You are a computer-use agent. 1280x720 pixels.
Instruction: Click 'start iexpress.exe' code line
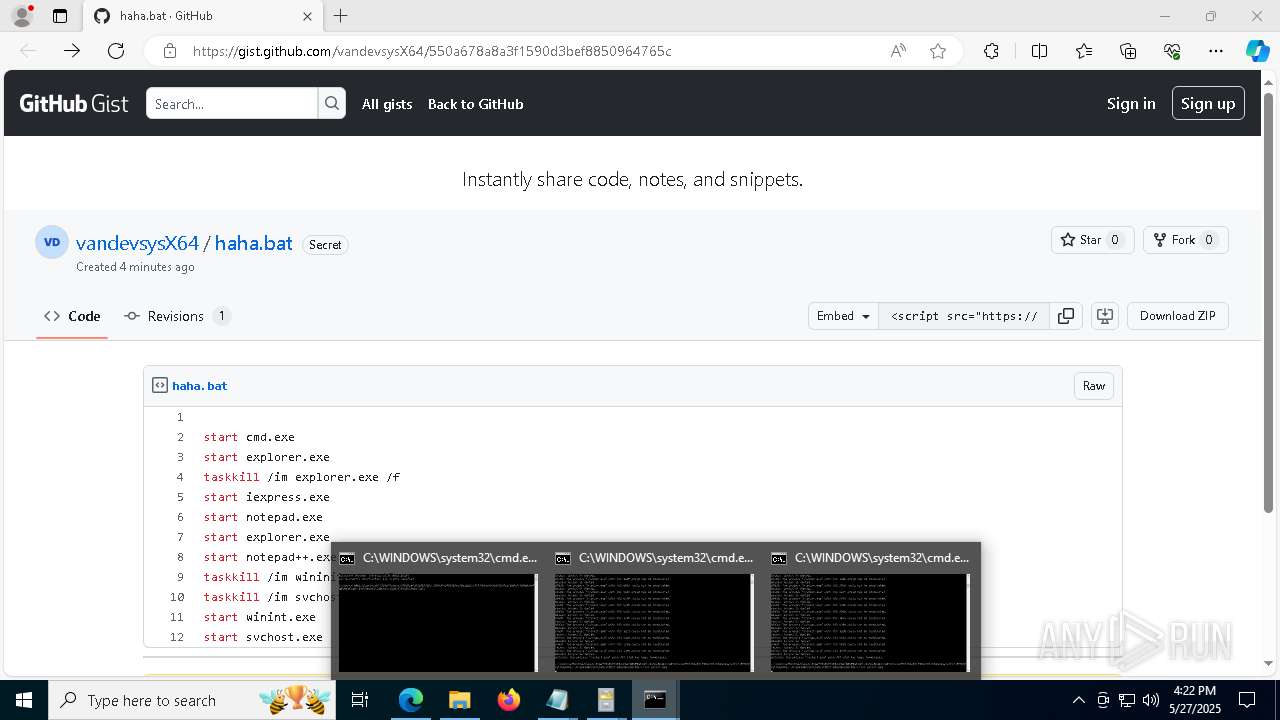(x=267, y=497)
